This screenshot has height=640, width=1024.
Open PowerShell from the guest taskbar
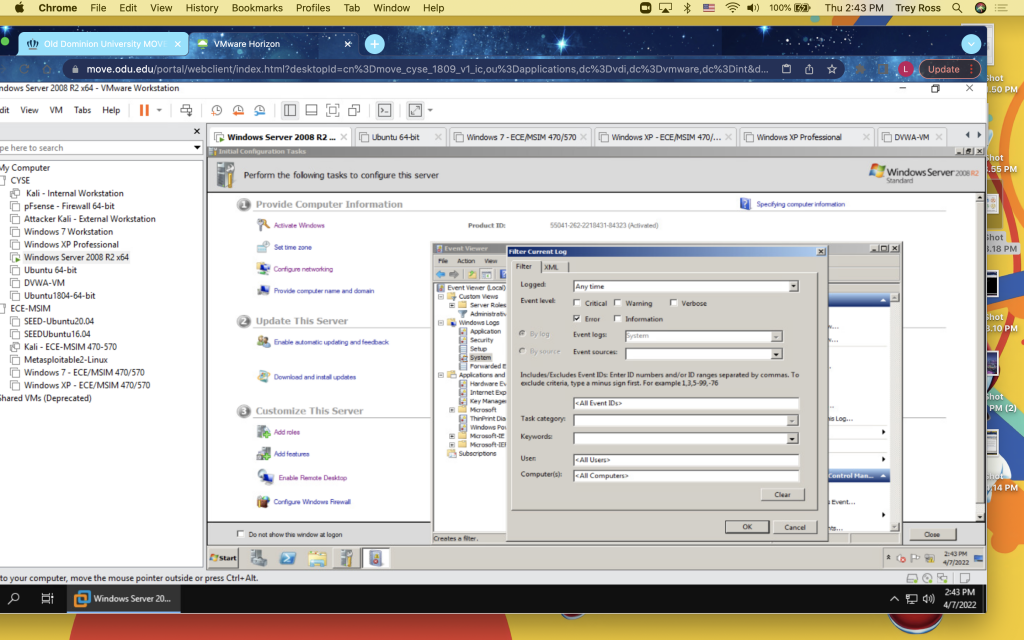pyautogui.click(x=287, y=558)
